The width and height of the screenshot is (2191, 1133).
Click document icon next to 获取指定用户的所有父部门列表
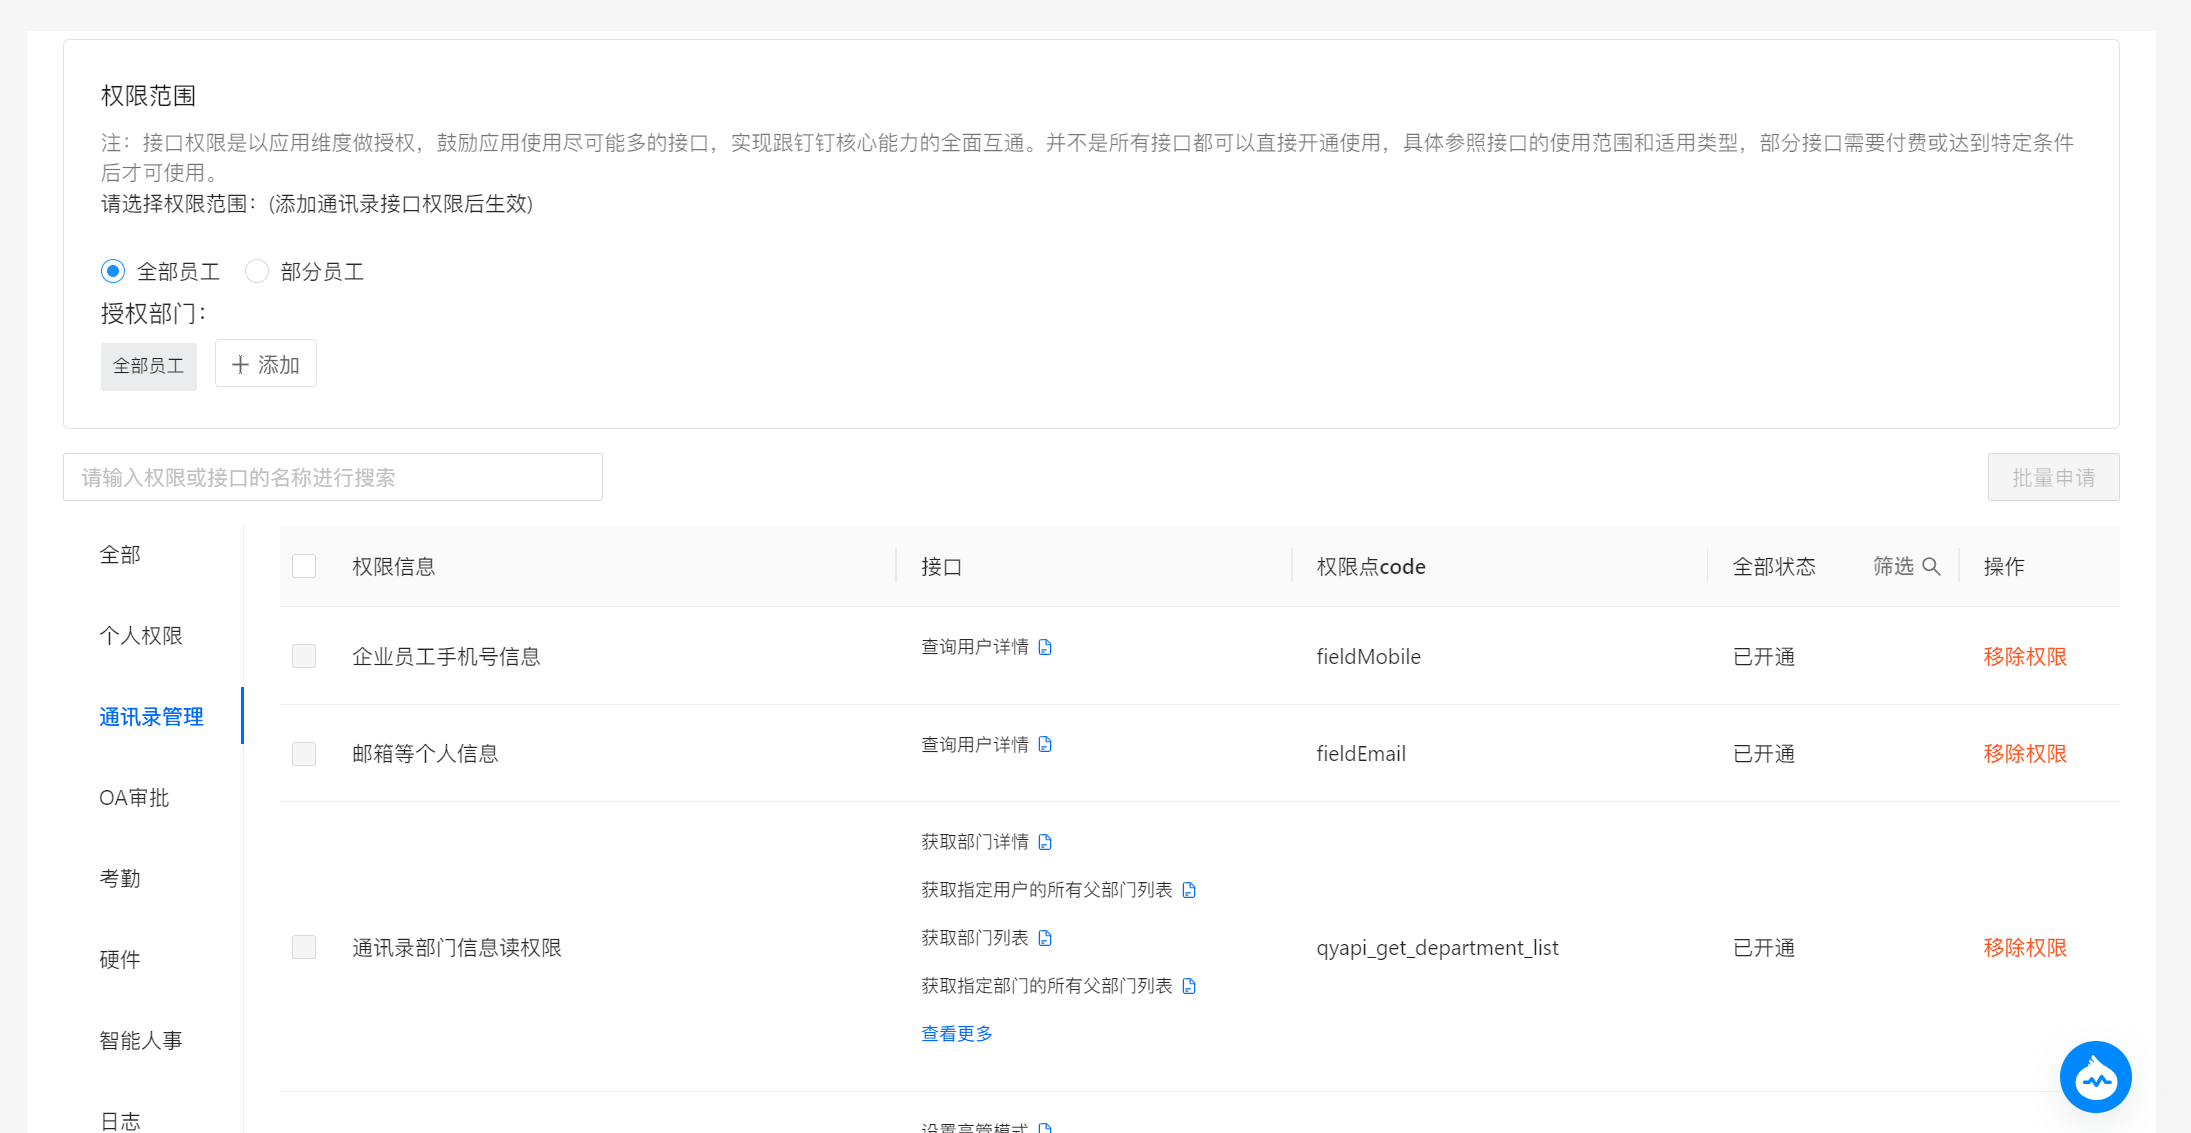(1189, 890)
